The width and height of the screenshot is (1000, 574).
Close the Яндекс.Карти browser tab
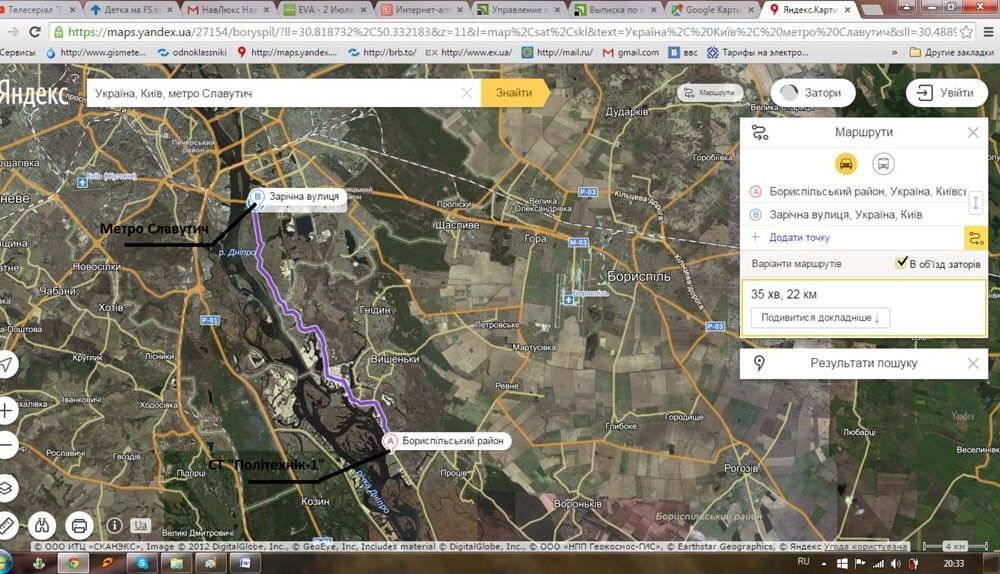click(x=847, y=10)
